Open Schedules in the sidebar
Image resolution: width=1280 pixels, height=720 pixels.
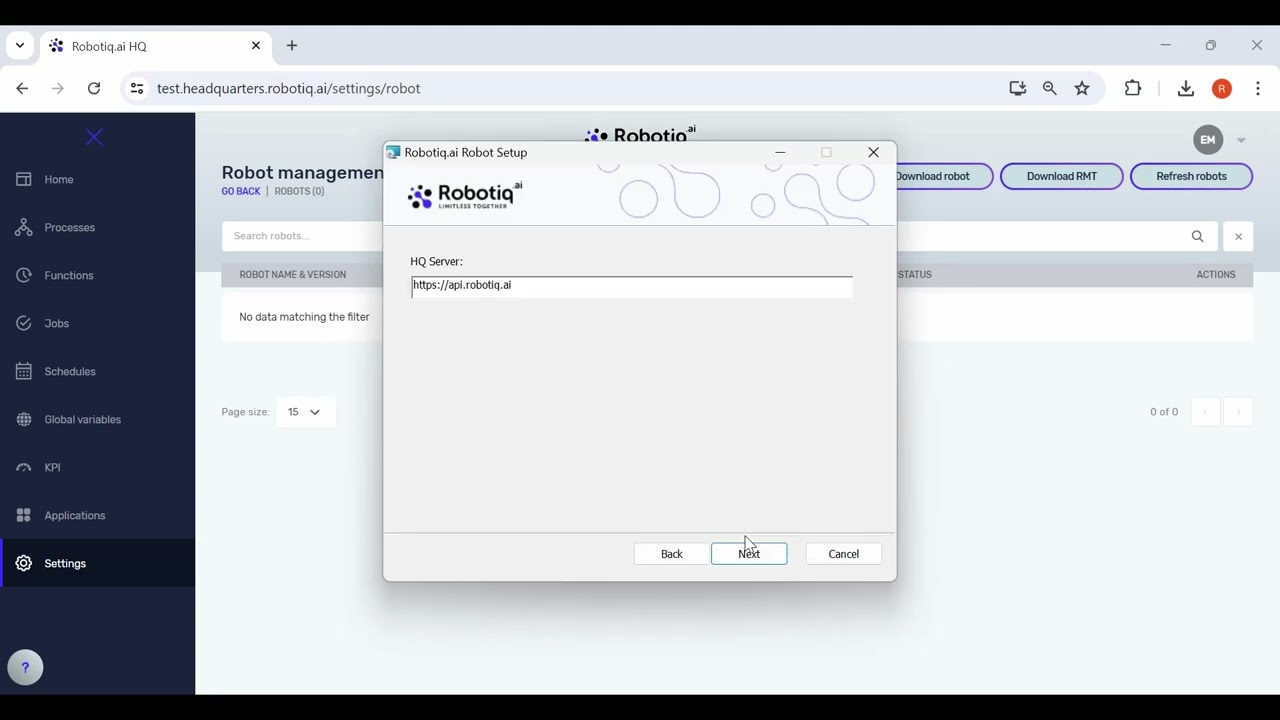[97, 372]
